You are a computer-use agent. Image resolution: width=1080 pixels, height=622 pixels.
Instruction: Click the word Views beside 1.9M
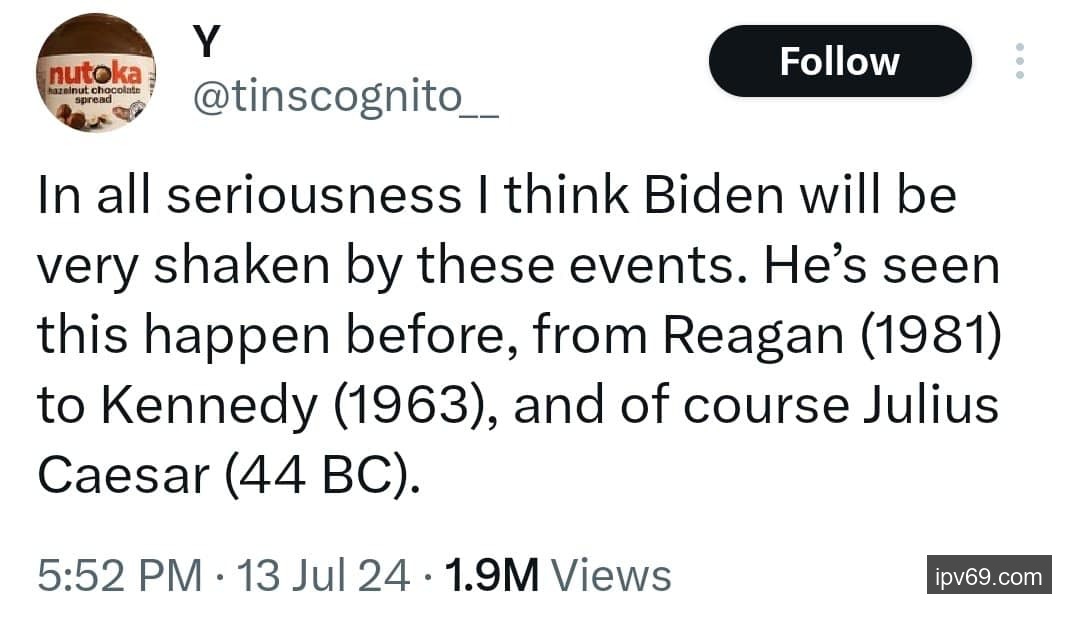tap(610, 575)
